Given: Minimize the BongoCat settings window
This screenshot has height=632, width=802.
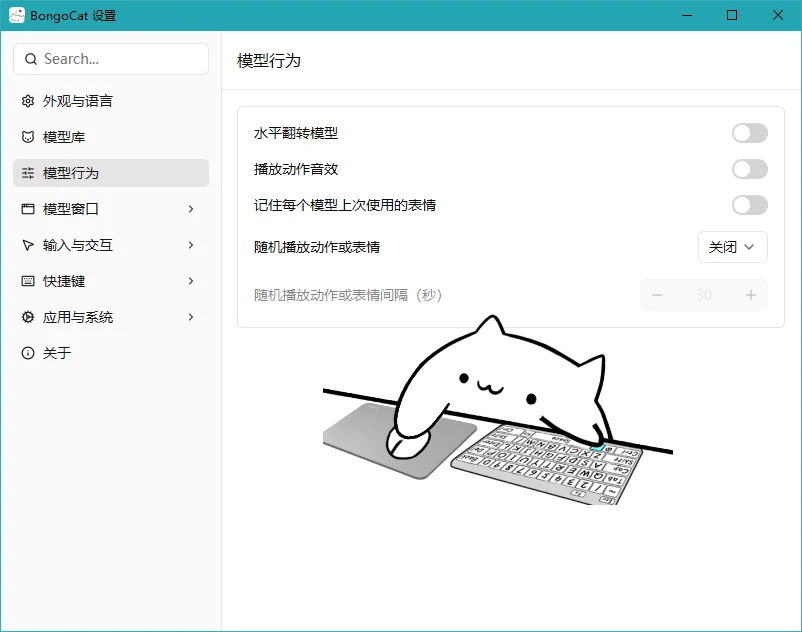Looking at the screenshot, I should point(687,15).
